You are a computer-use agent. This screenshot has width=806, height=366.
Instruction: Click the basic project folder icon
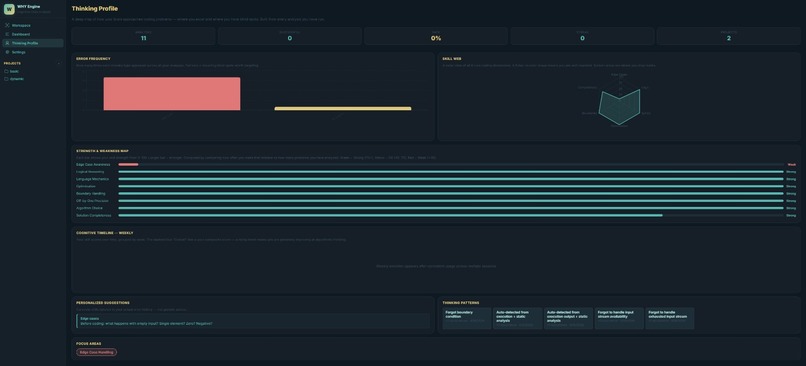point(6,71)
